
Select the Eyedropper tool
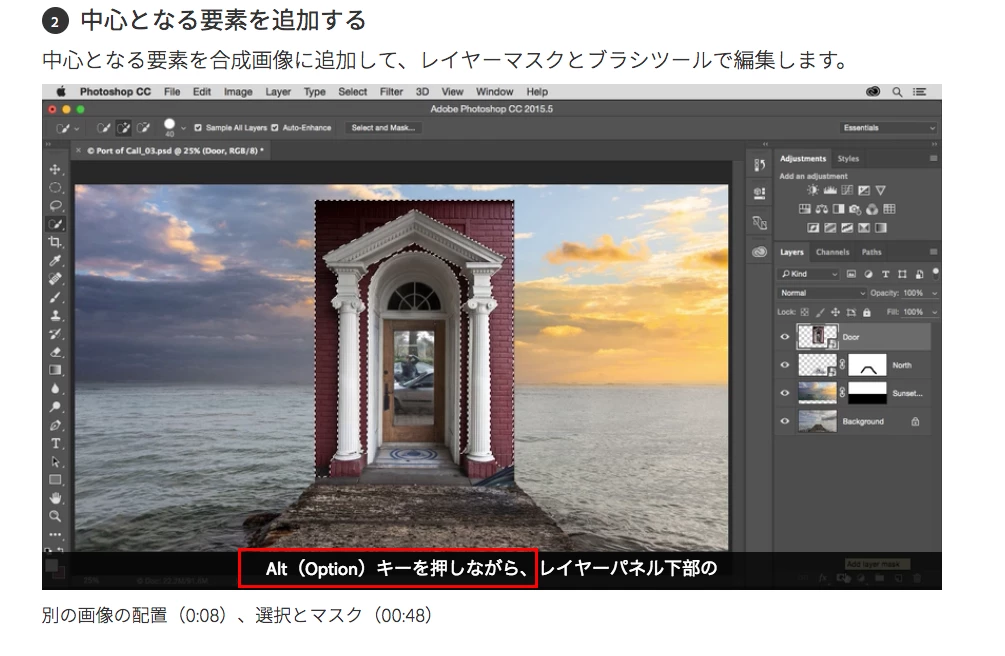tap(56, 260)
